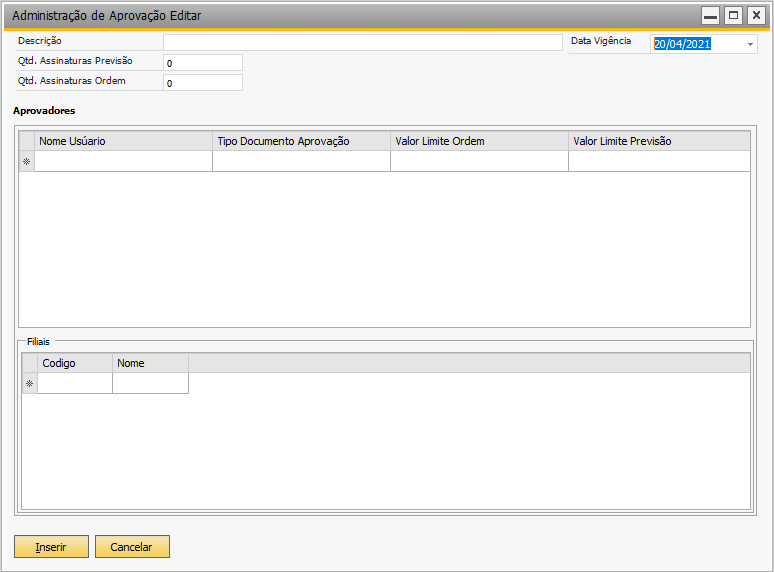The height and width of the screenshot is (572, 774).
Task: Click the Descrição label
Action: [39, 41]
